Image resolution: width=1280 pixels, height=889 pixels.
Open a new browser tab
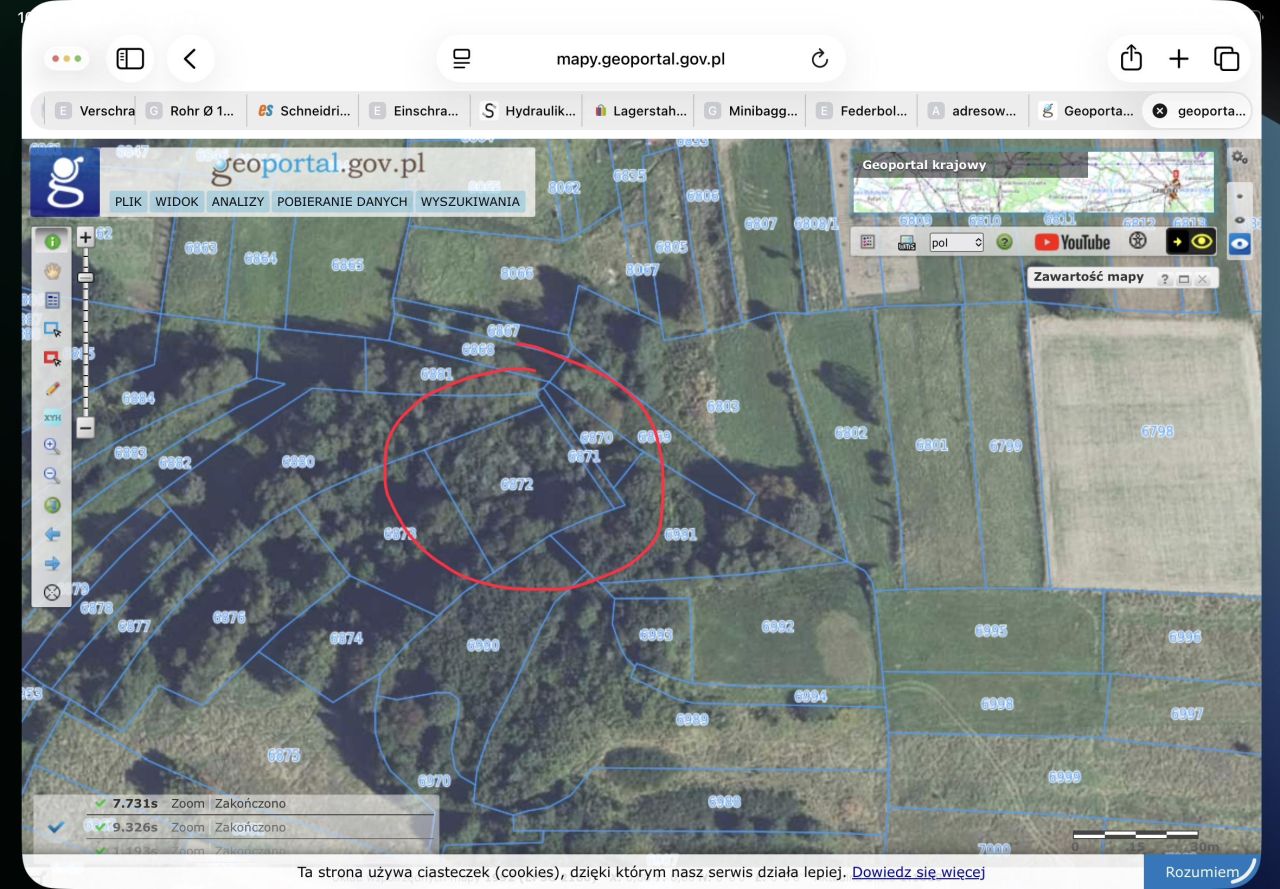pos(1179,59)
